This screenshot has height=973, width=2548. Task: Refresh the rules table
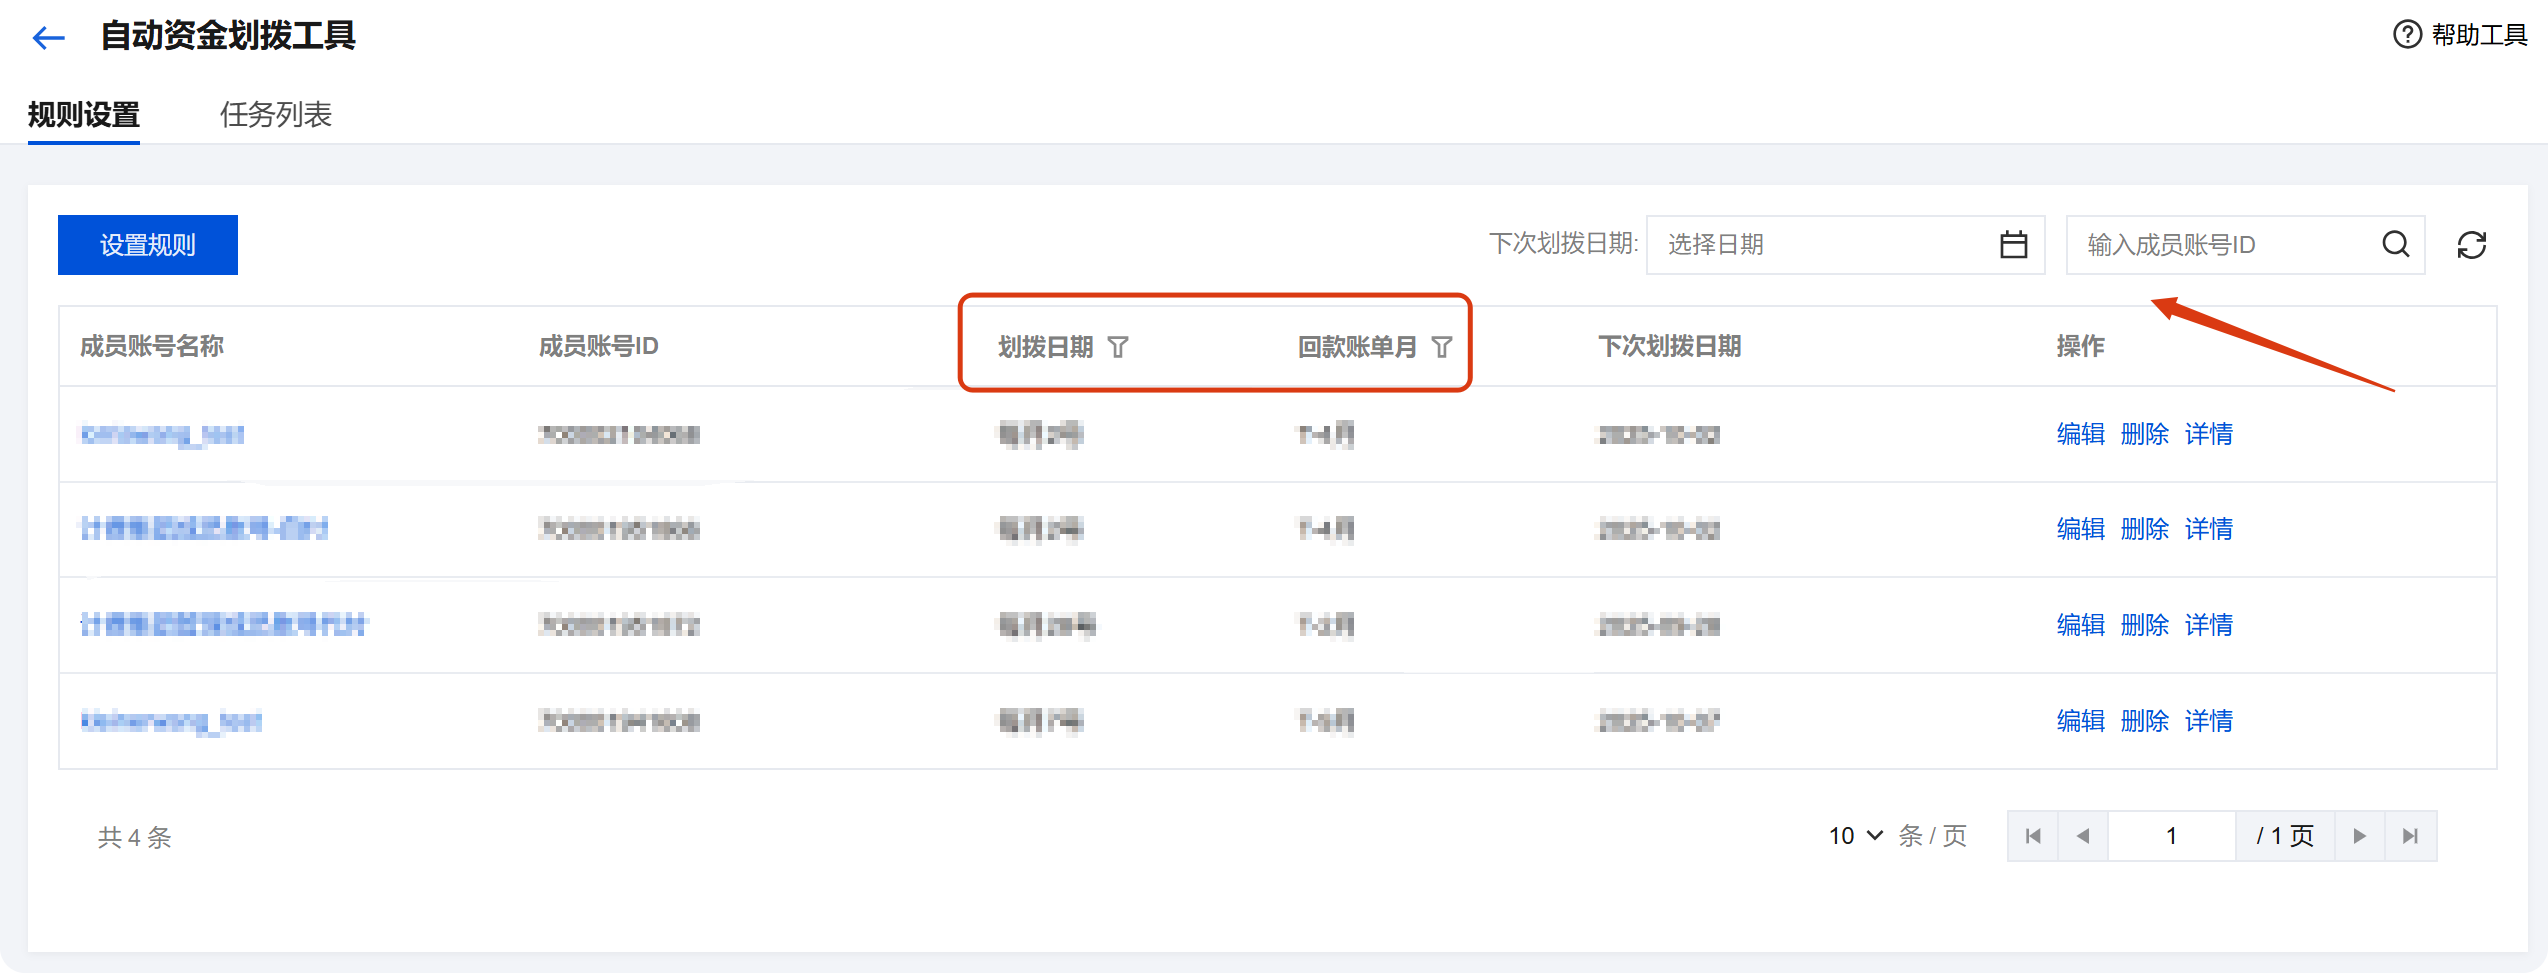coord(2471,245)
